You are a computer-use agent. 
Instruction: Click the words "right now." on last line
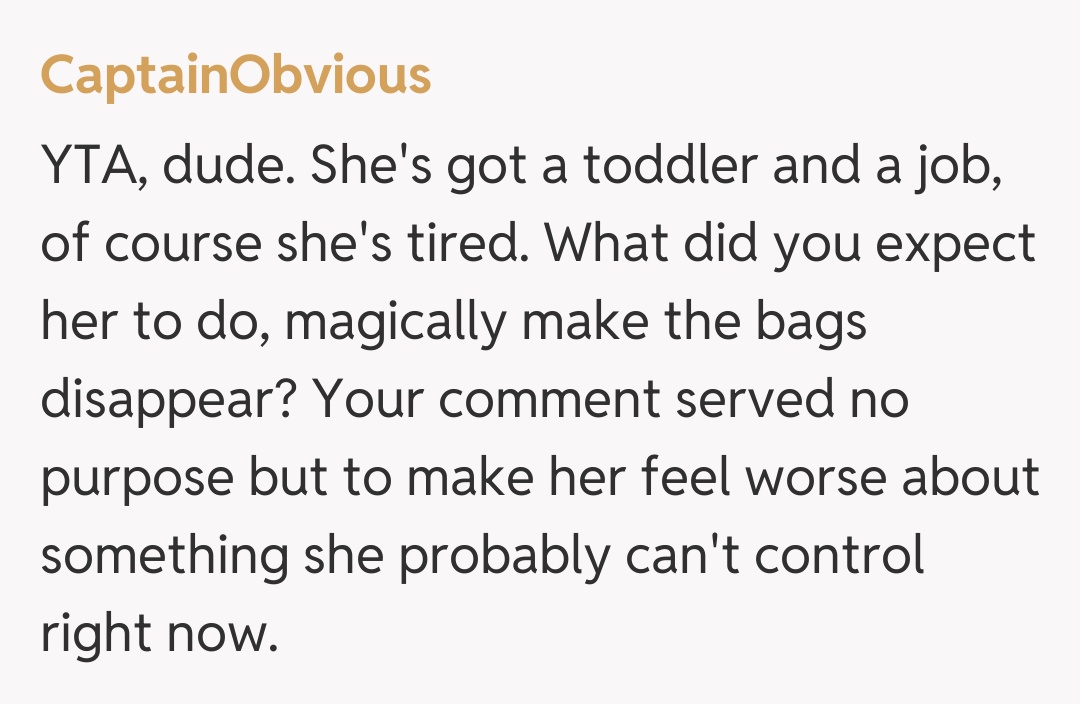tap(158, 635)
